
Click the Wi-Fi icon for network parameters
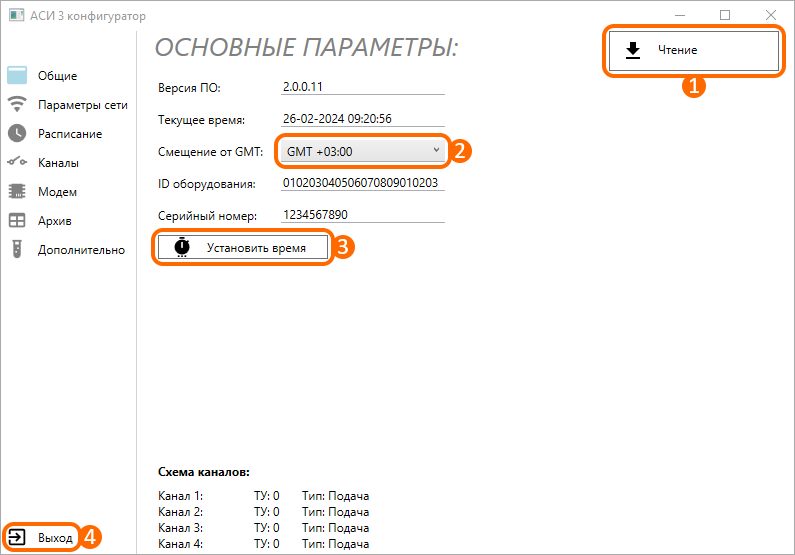coord(17,104)
